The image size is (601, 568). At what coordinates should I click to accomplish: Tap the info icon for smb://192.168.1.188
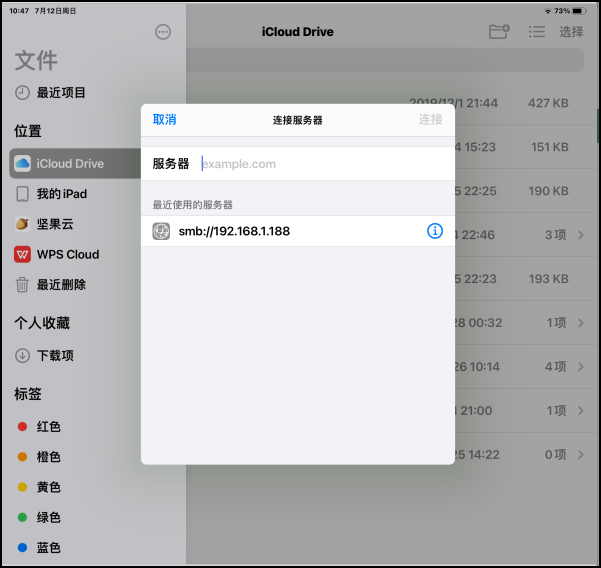tap(435, 231)
